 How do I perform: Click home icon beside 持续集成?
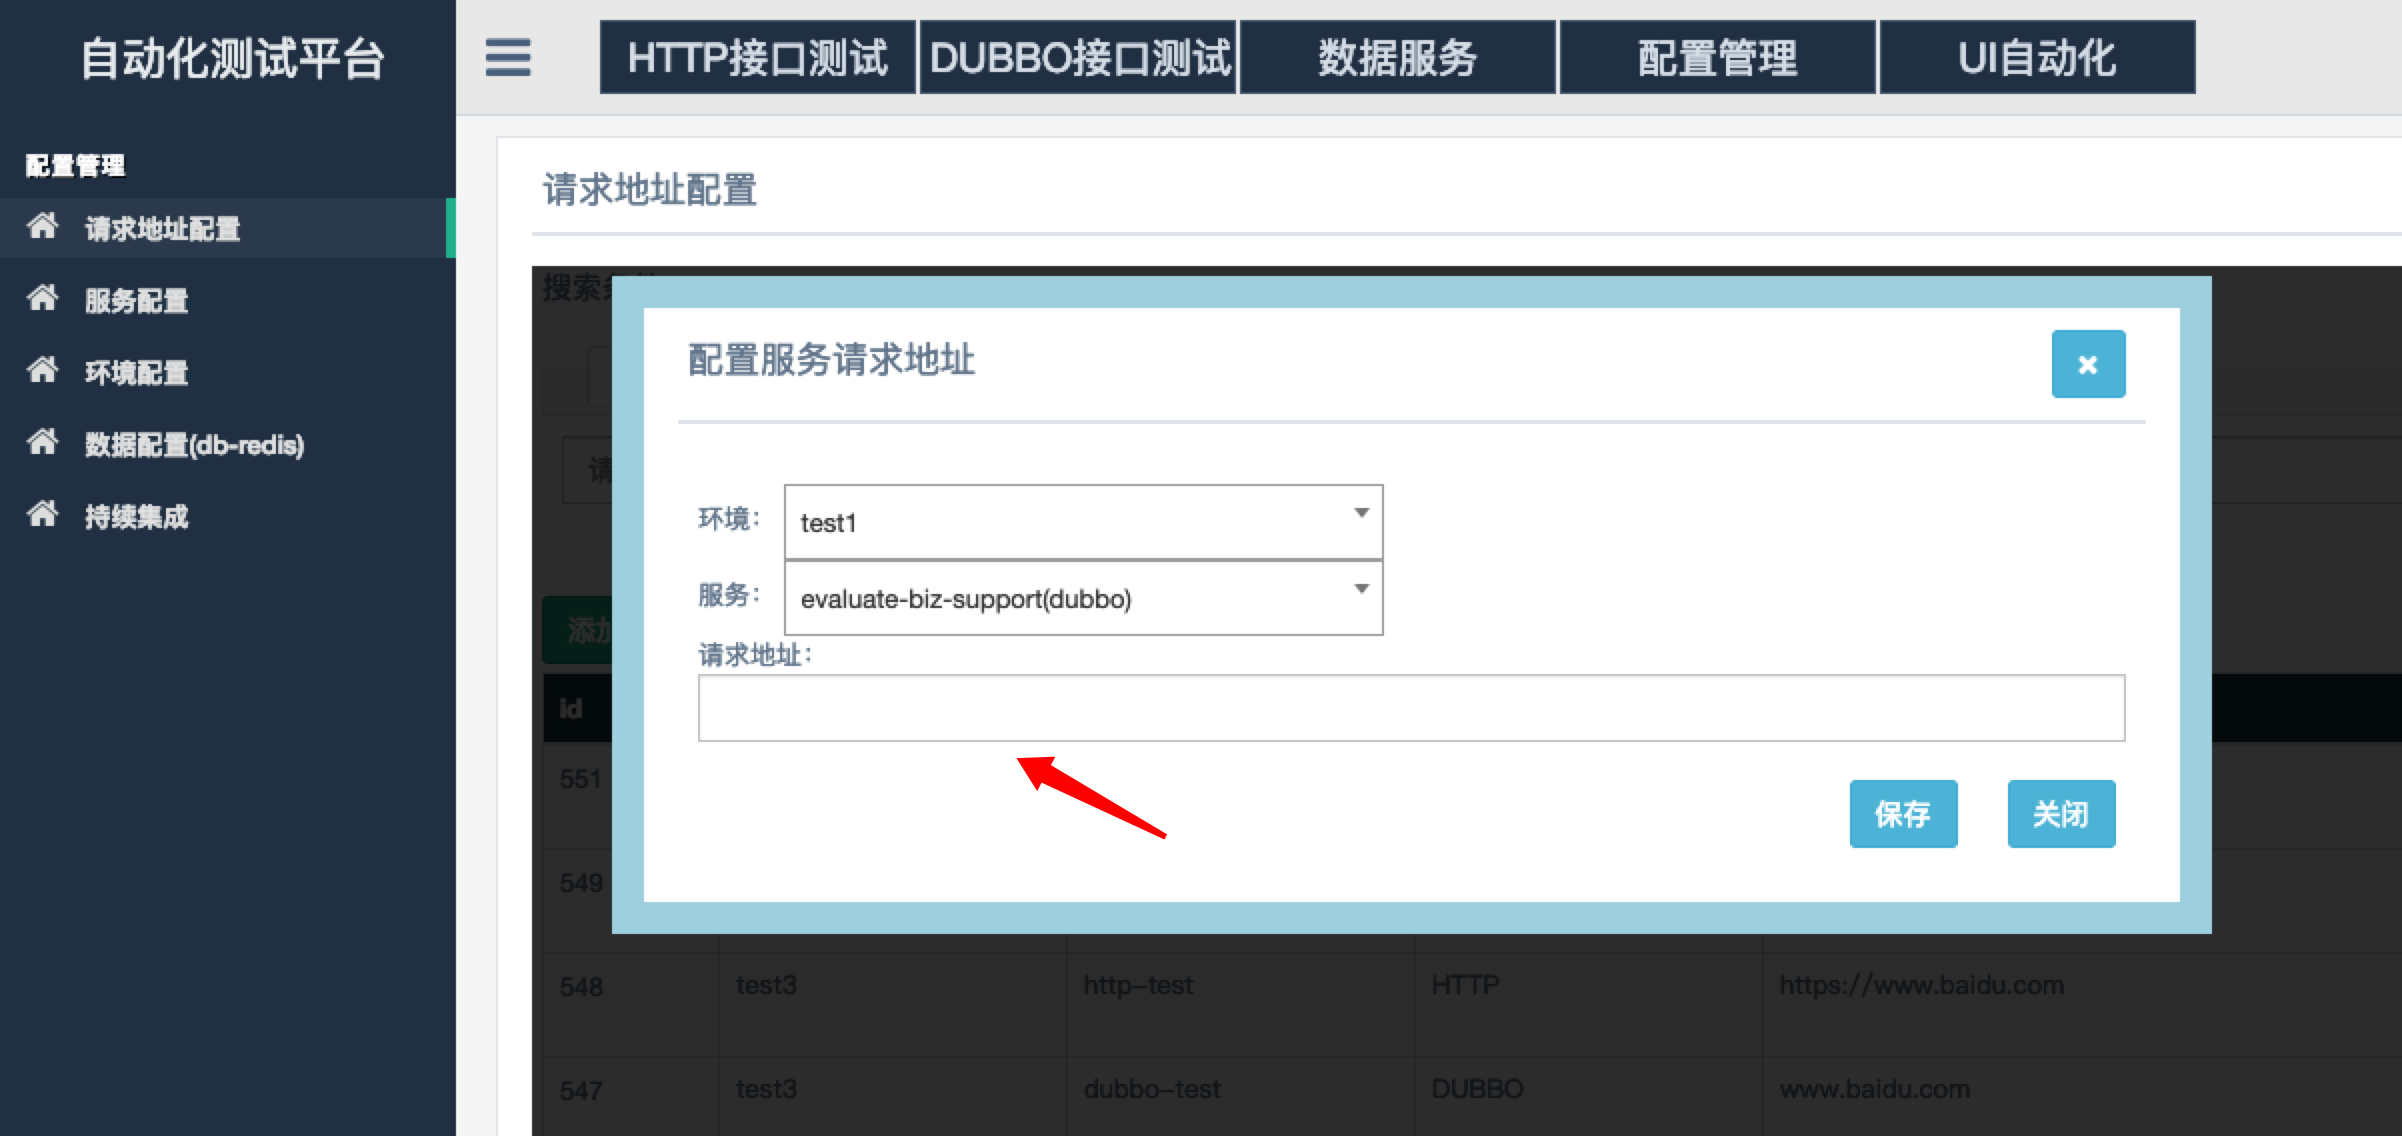coord(42,515)
